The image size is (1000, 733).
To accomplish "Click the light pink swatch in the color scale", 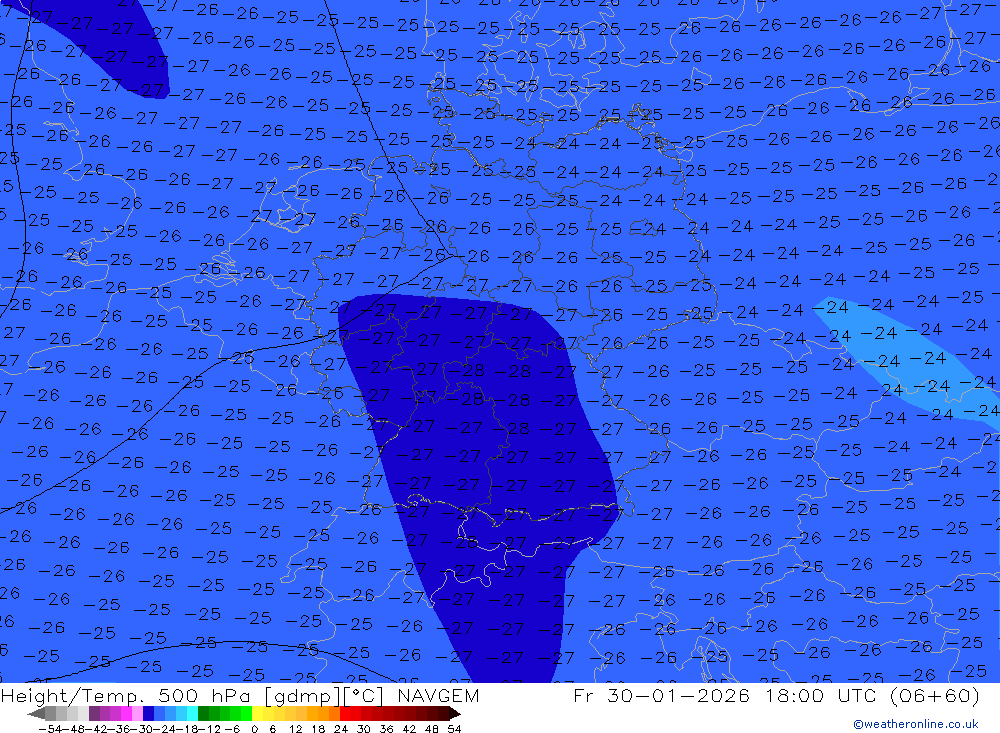I will click(137, 713).
